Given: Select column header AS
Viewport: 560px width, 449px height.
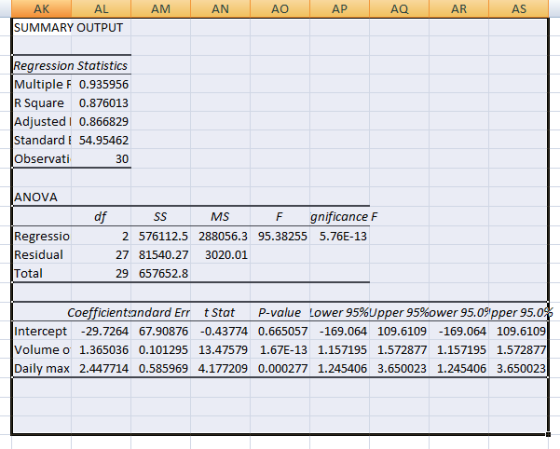Looking at the screenshot, I should (519, 9).
